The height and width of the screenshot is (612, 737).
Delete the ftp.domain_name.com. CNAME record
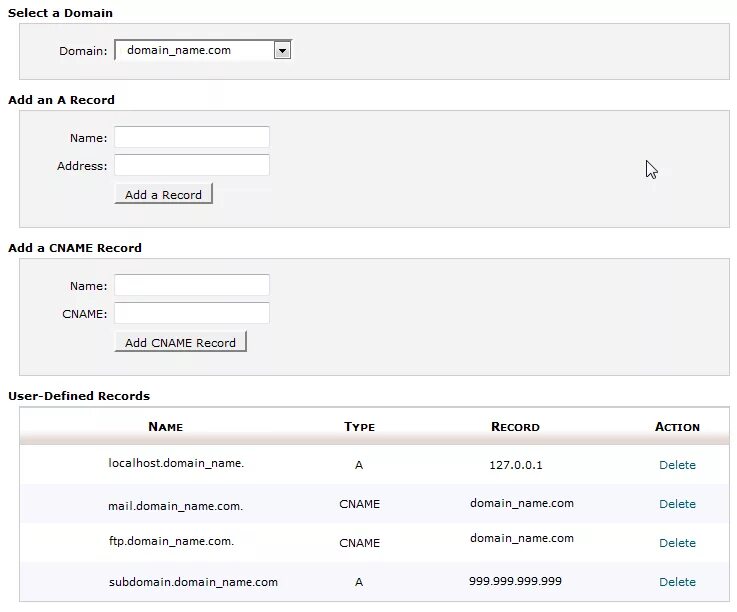pos(677,543)
